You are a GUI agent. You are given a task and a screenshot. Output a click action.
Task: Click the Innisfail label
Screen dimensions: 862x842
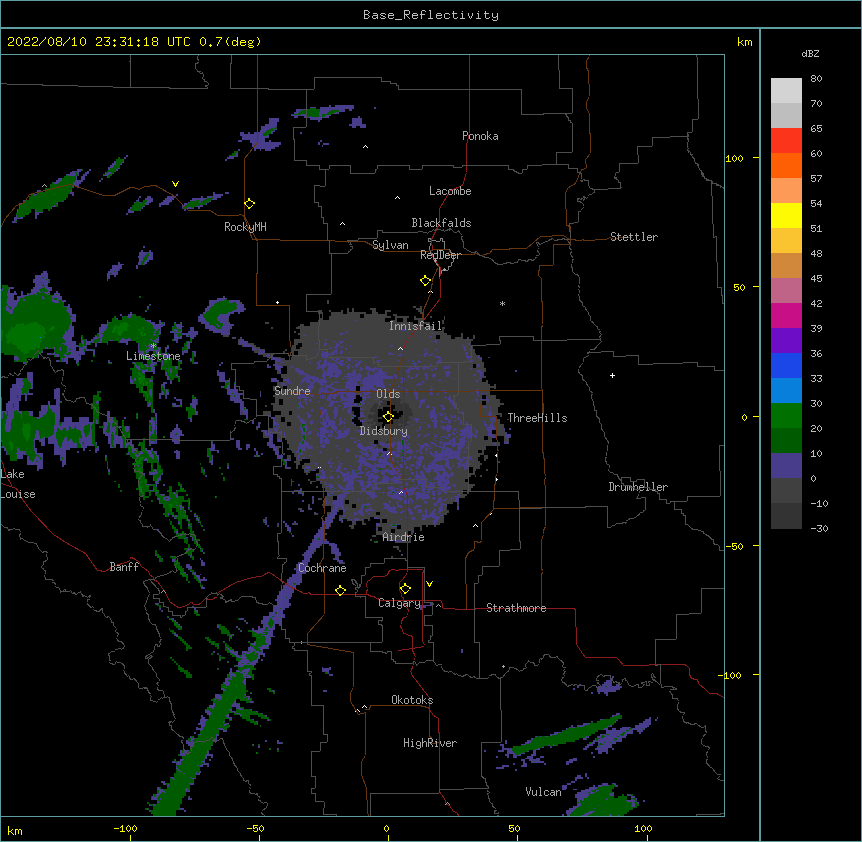click(415, 326)
